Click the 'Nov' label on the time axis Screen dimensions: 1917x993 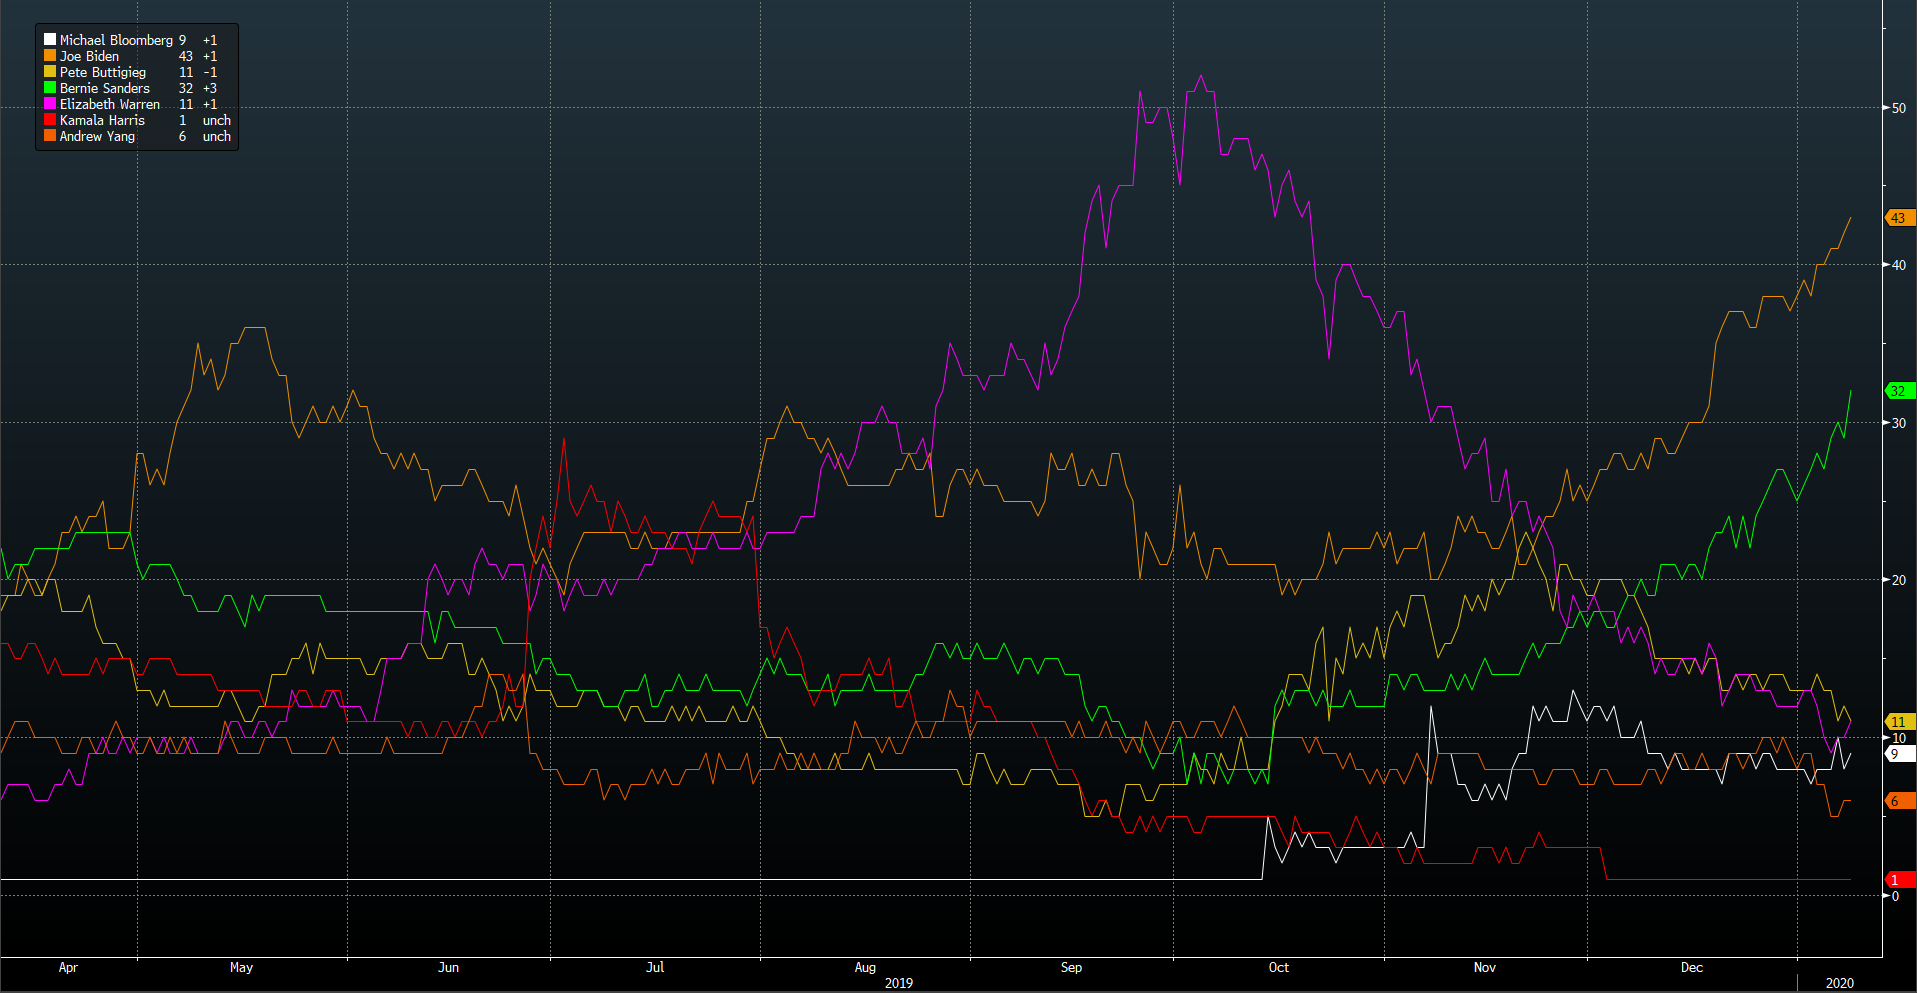click(1485, 967)
